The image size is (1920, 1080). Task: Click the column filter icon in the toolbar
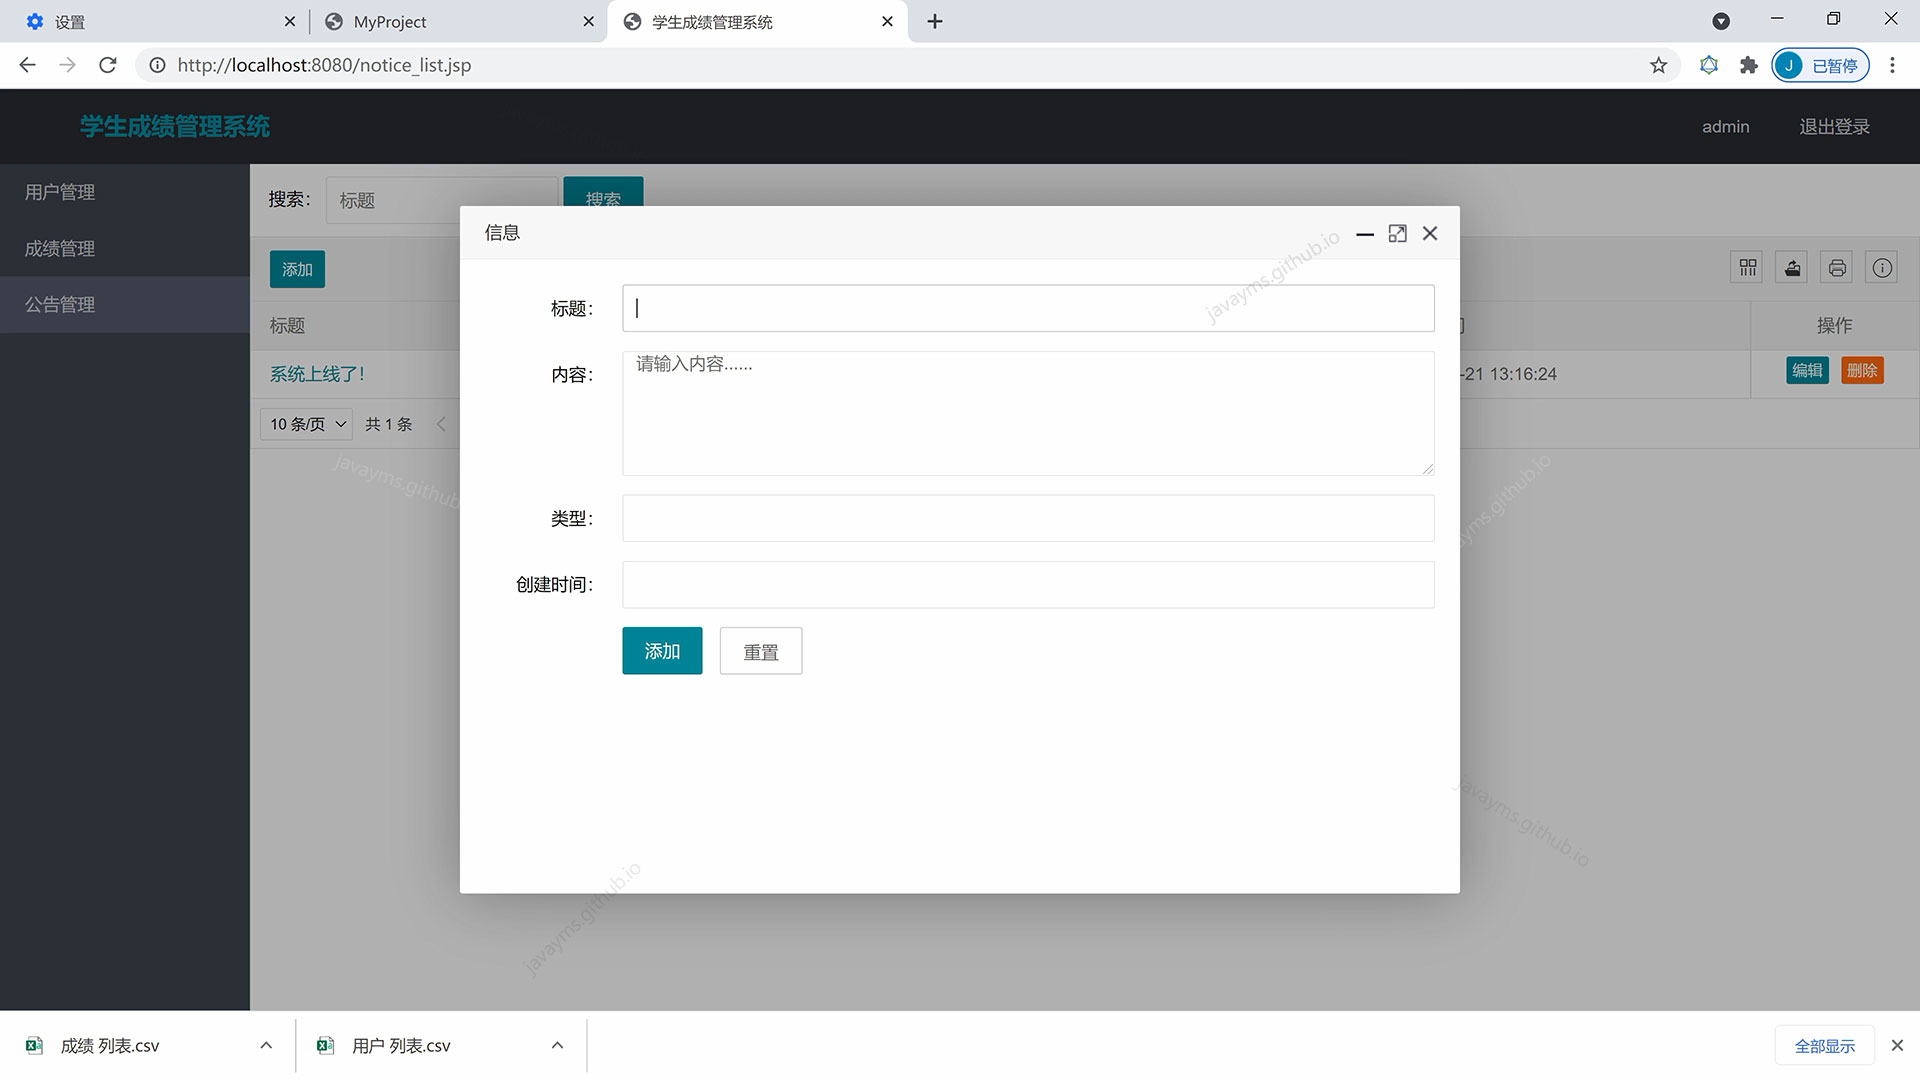[1747, 267]
